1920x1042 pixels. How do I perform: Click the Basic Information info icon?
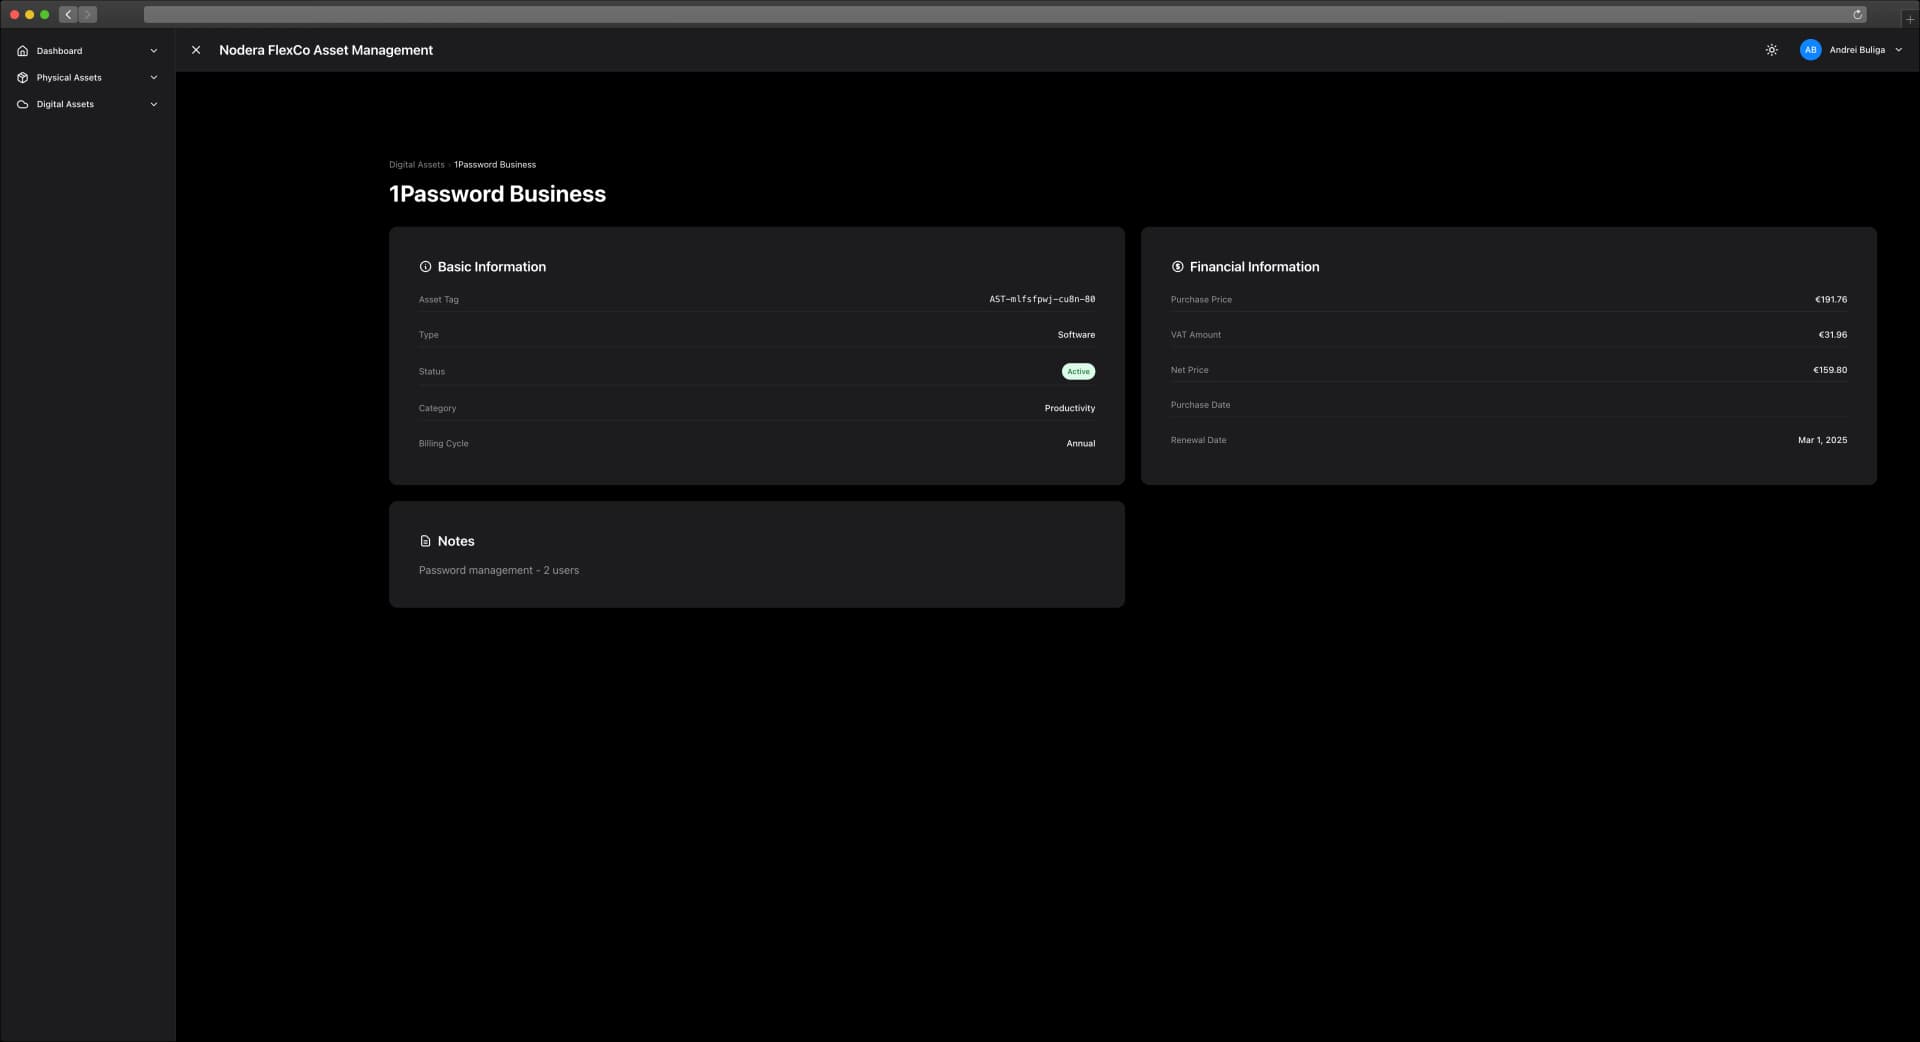tap(425, 267)
